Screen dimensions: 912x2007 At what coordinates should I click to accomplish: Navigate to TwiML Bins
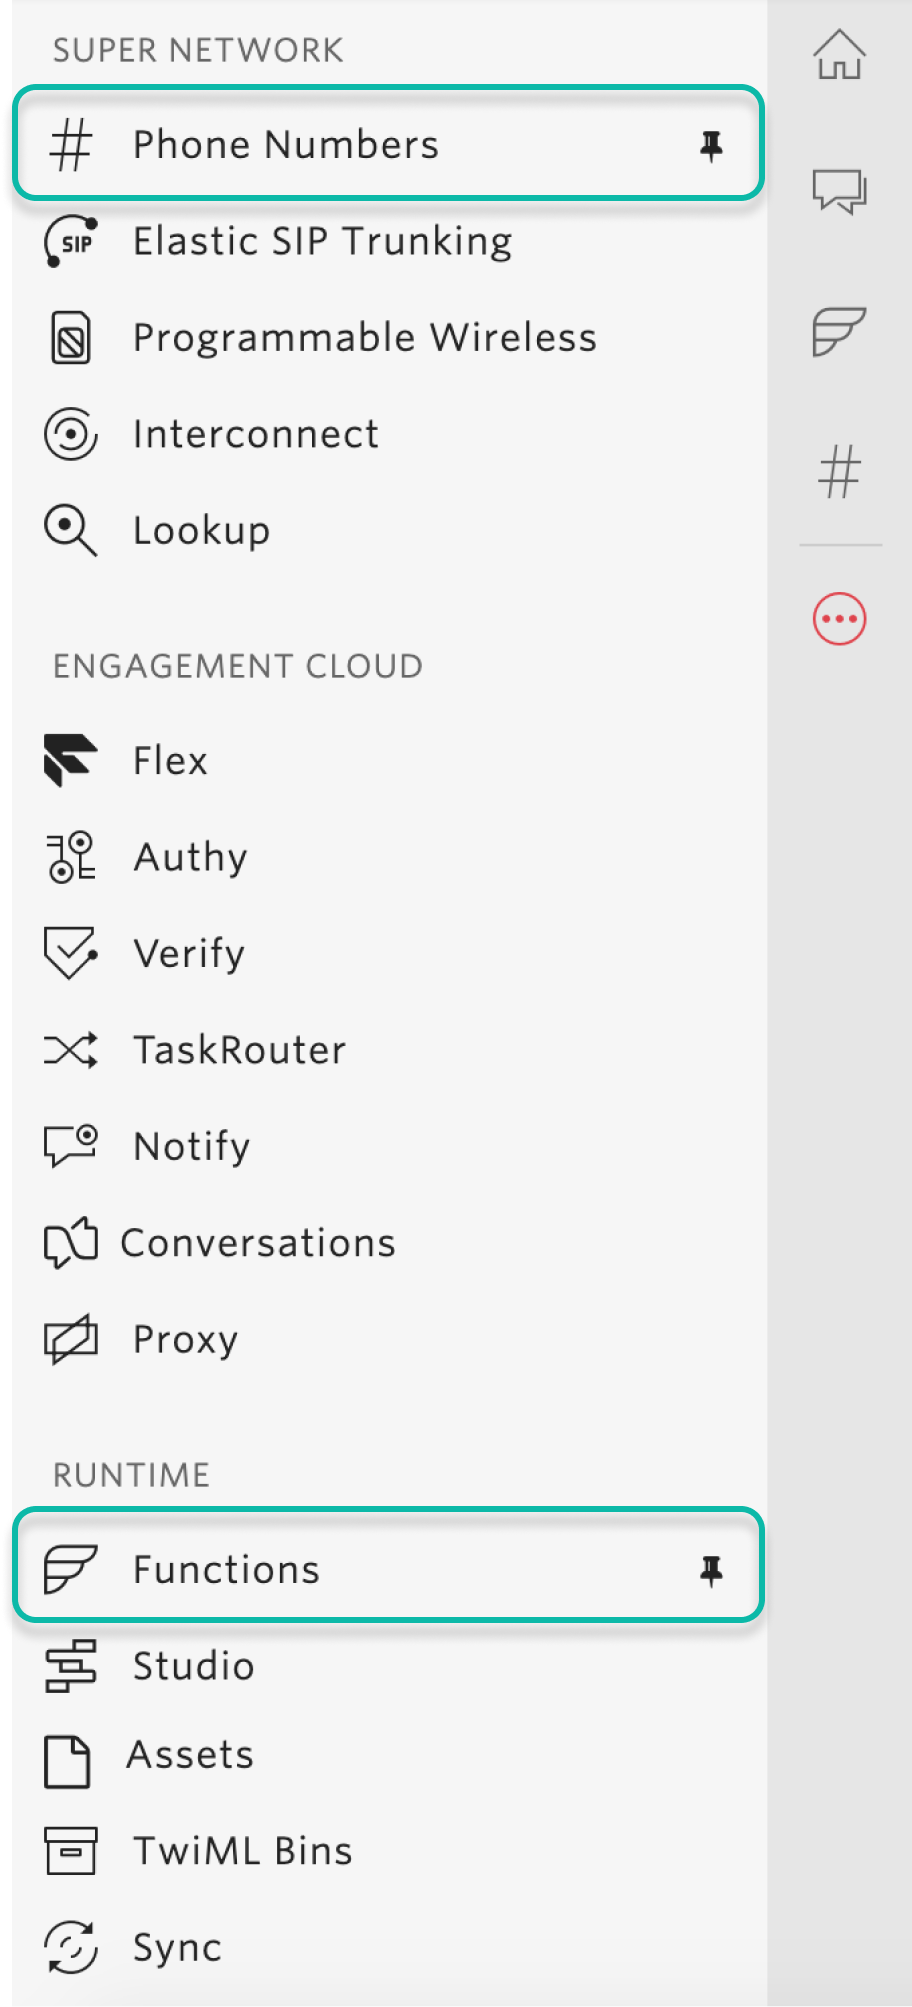[242, 1851]
